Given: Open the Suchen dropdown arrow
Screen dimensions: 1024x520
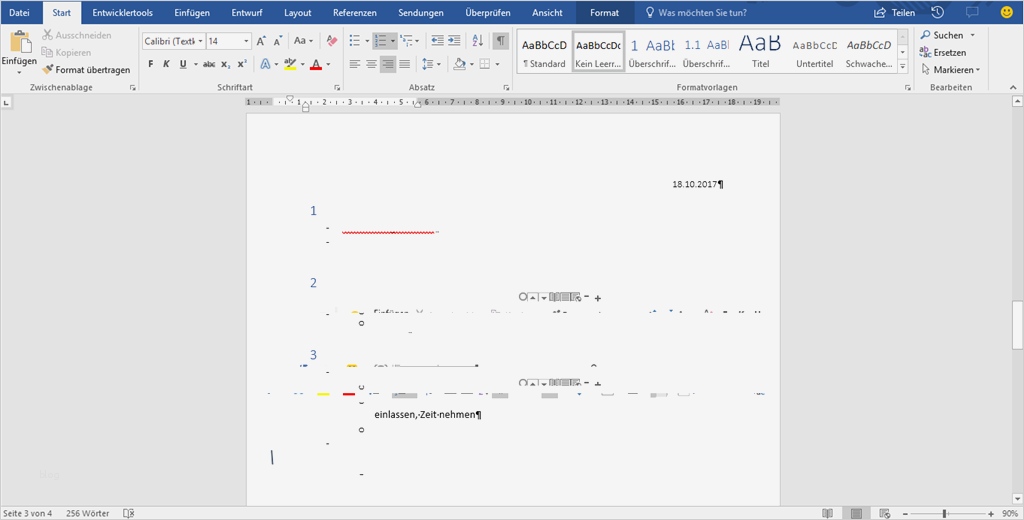Looking at the screenshot, I should (x=972, y=35).
